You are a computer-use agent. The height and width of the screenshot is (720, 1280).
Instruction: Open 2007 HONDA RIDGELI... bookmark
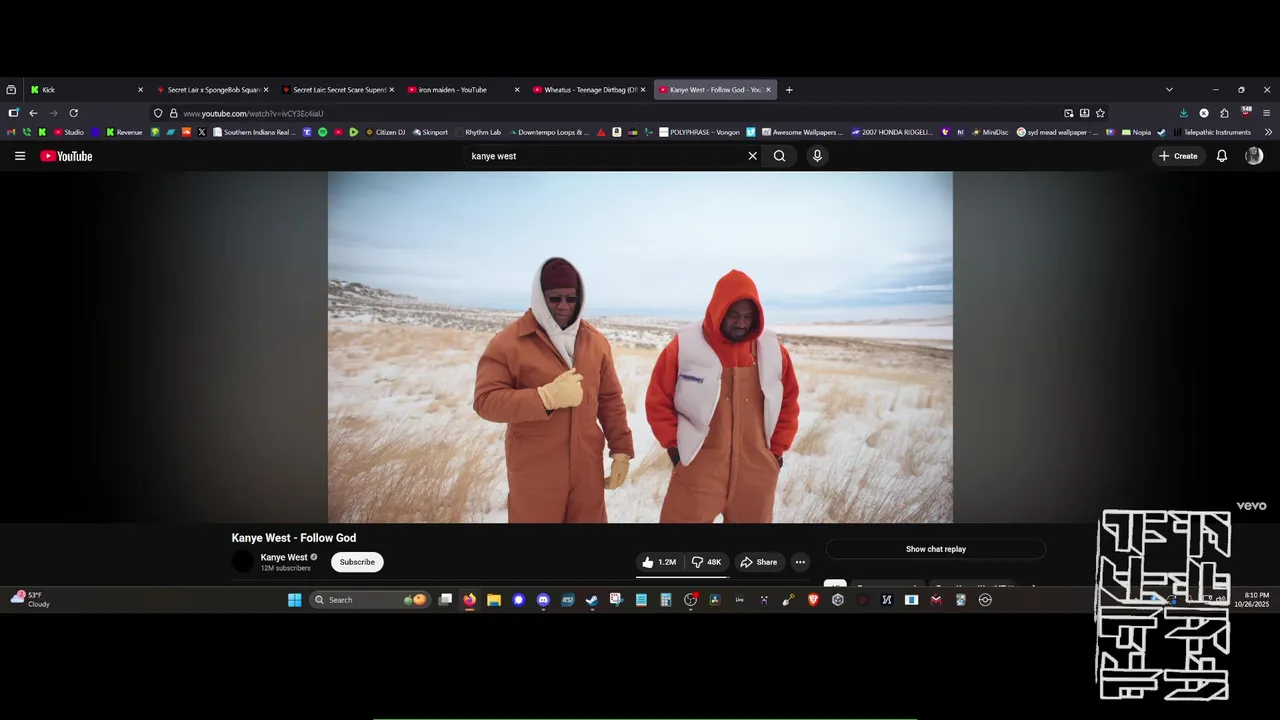pos(893,132)
